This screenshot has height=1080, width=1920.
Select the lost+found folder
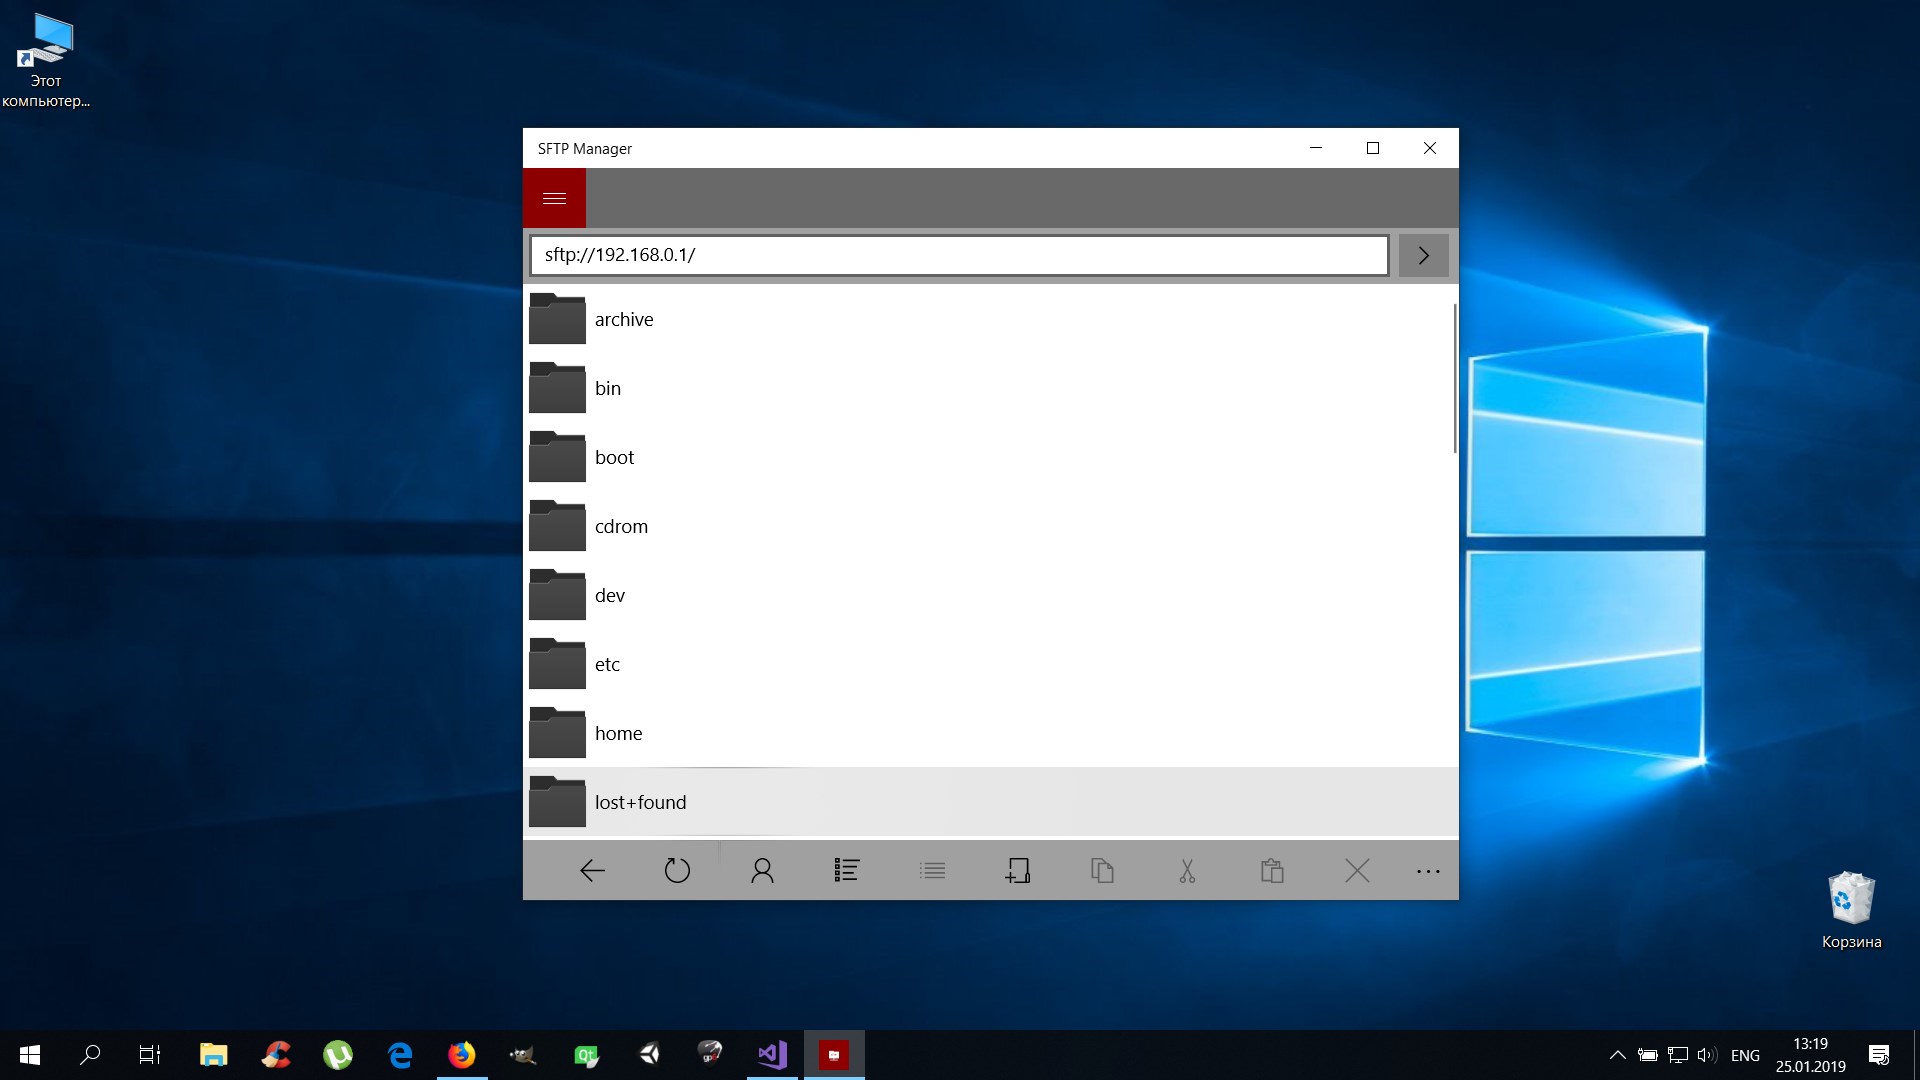point(640,803)
